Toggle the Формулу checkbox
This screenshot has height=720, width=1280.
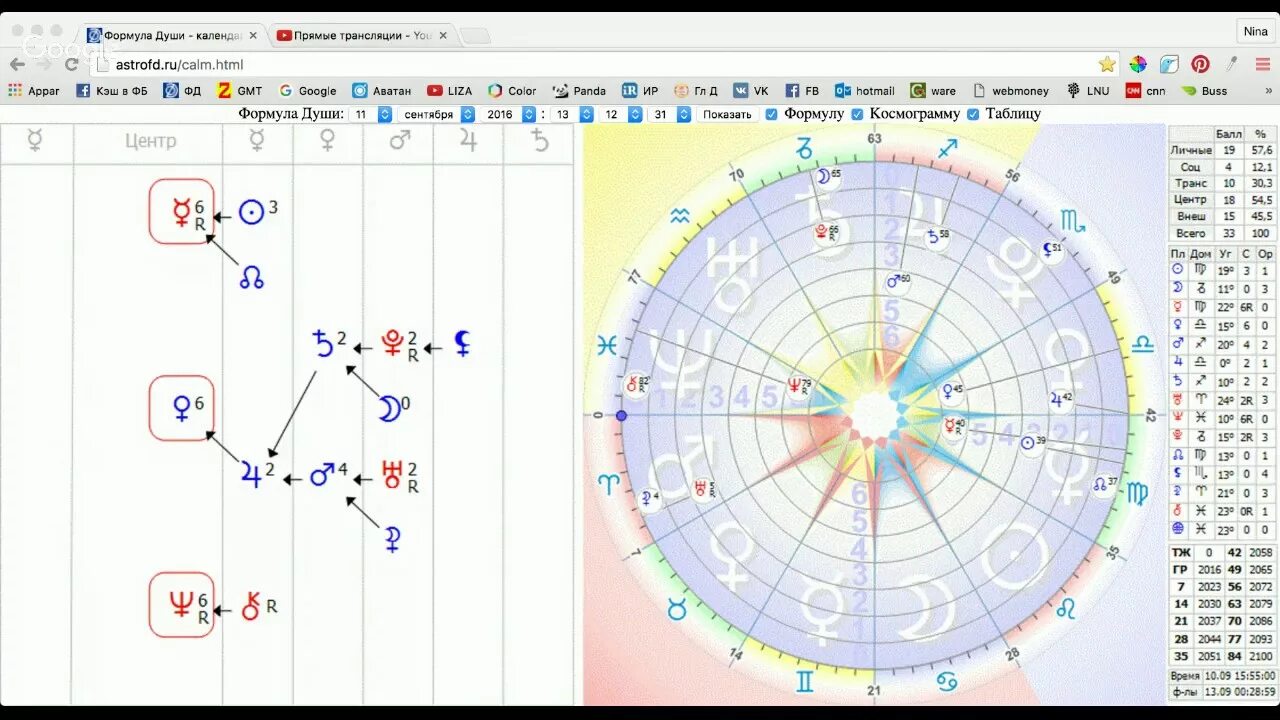pyautogui.click(x=771, y=114)
